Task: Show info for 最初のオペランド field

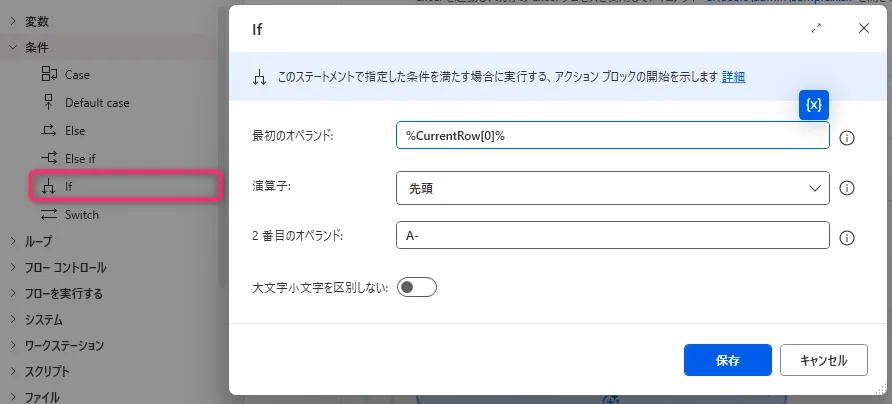Action: [x=846, y=137]
